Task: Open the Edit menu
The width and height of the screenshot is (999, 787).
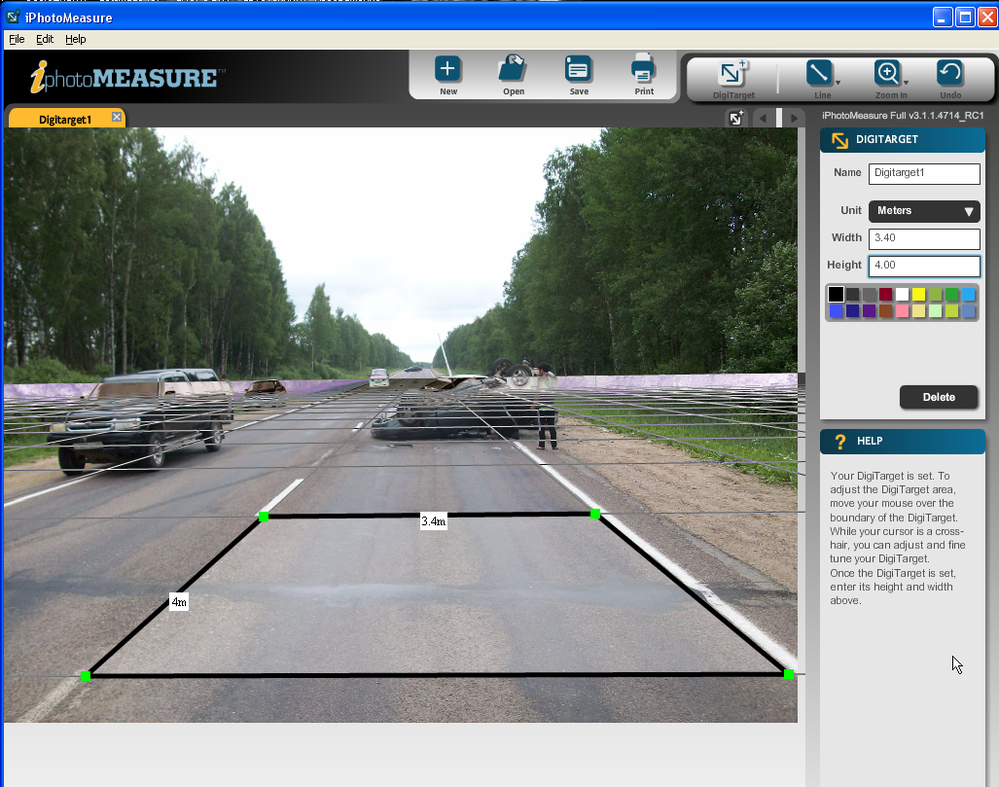Action: [x=45, y=39]
